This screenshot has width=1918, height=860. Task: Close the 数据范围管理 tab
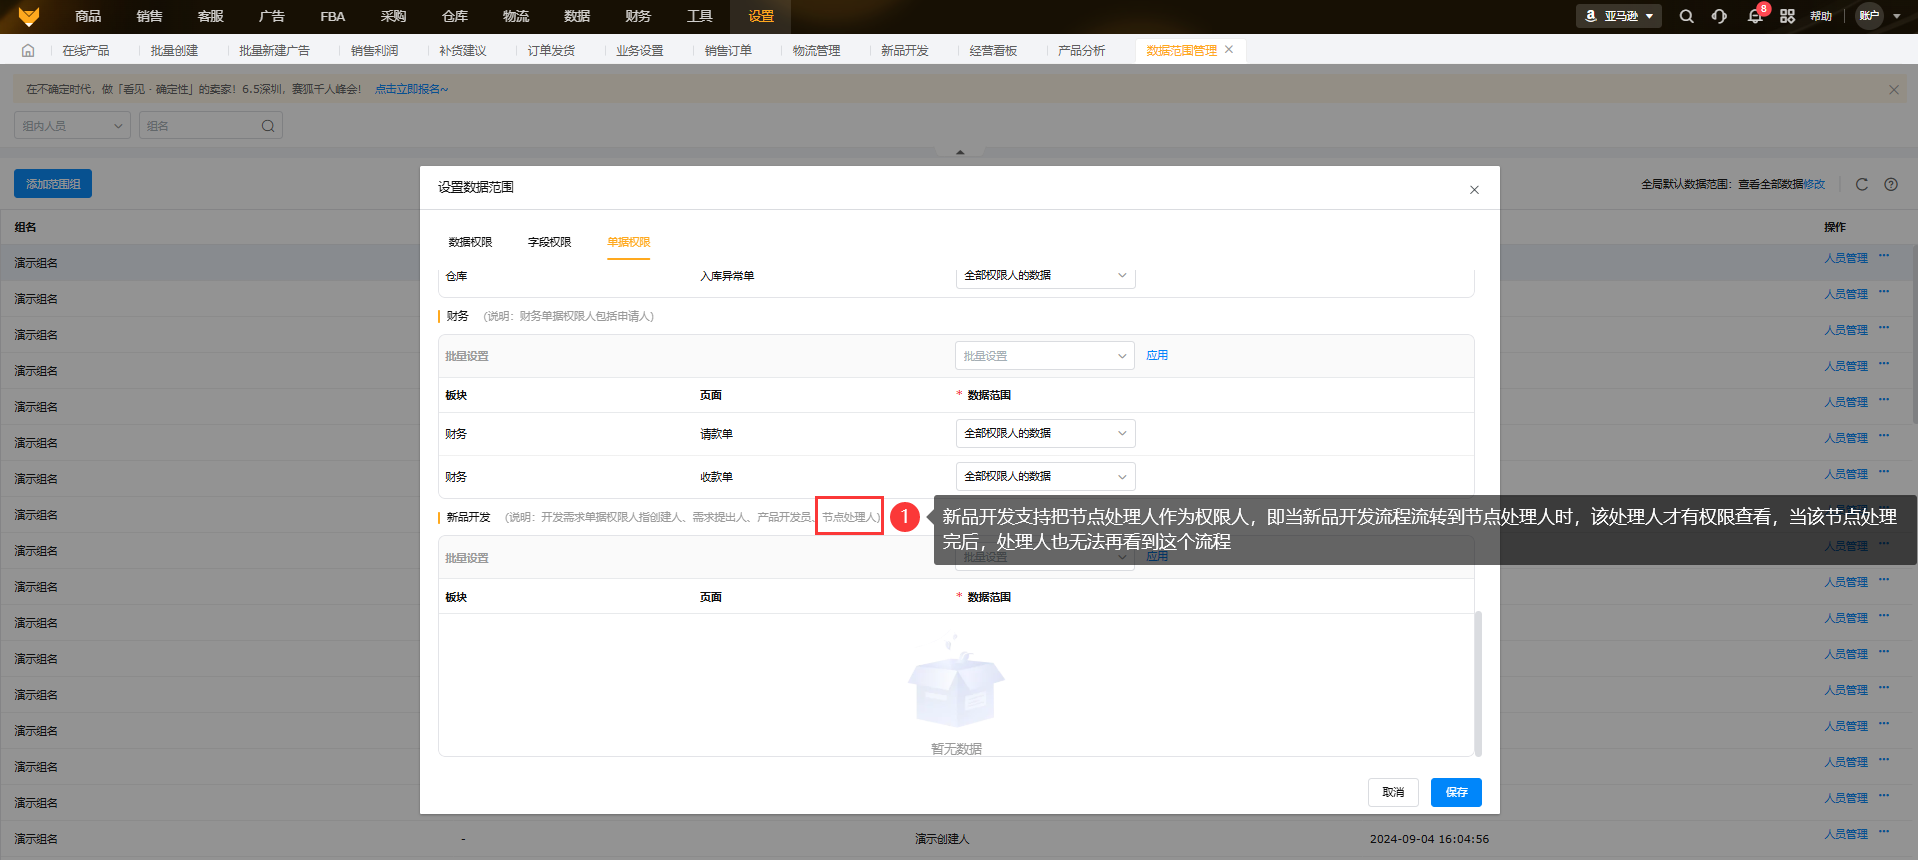(x=1229, y=49)
